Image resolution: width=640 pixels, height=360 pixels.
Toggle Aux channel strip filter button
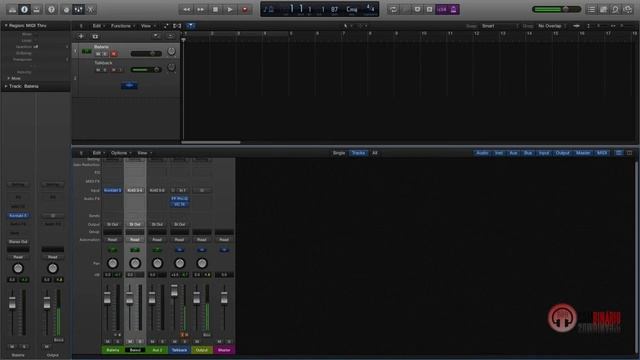pos(513,153)
